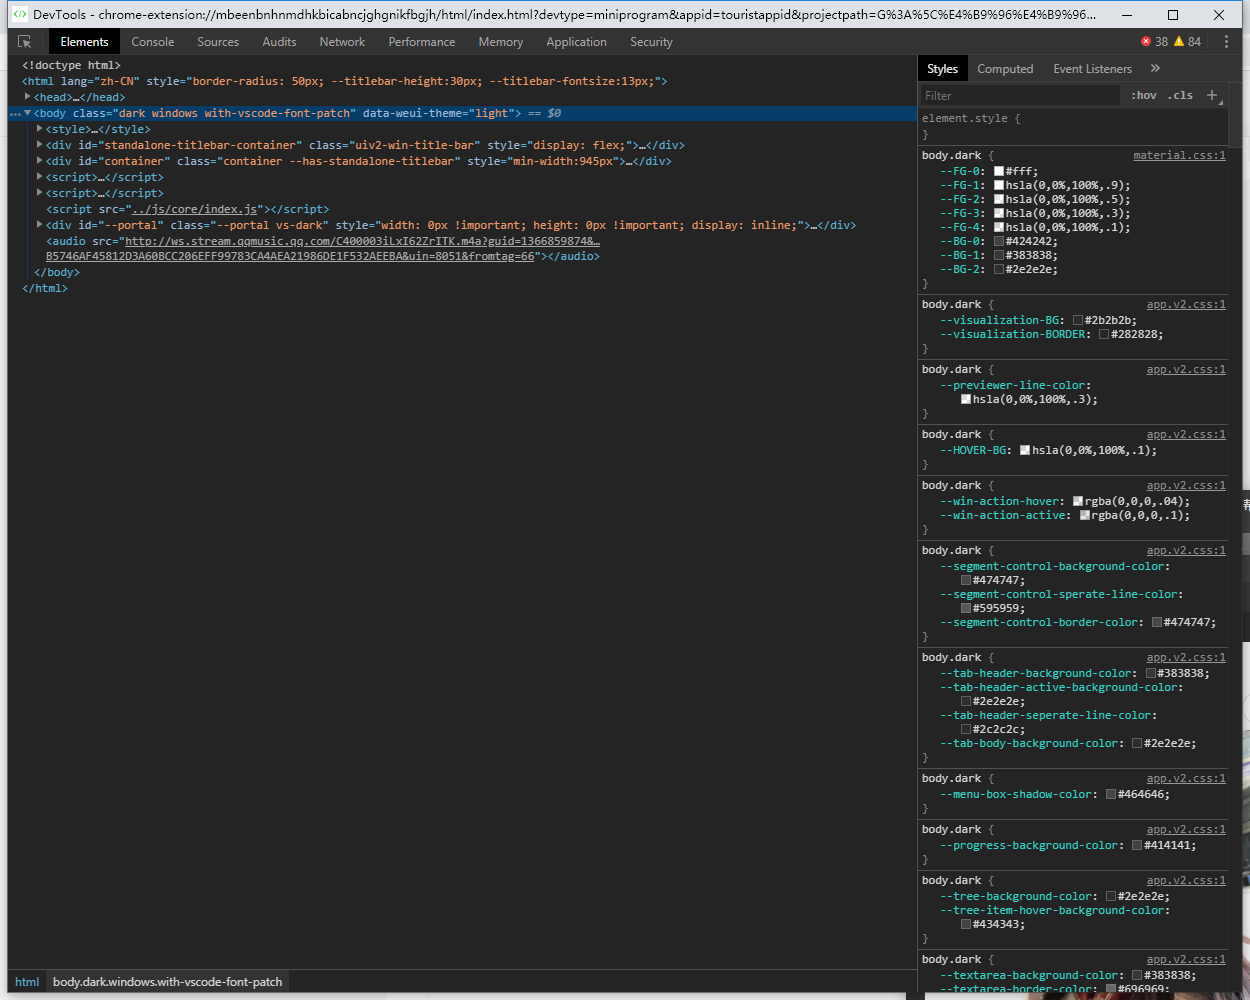Image resolution: width=1250 pixels, height=1000 pixels.
Task: Expand the --portal div node
Action: pos(40,225)
